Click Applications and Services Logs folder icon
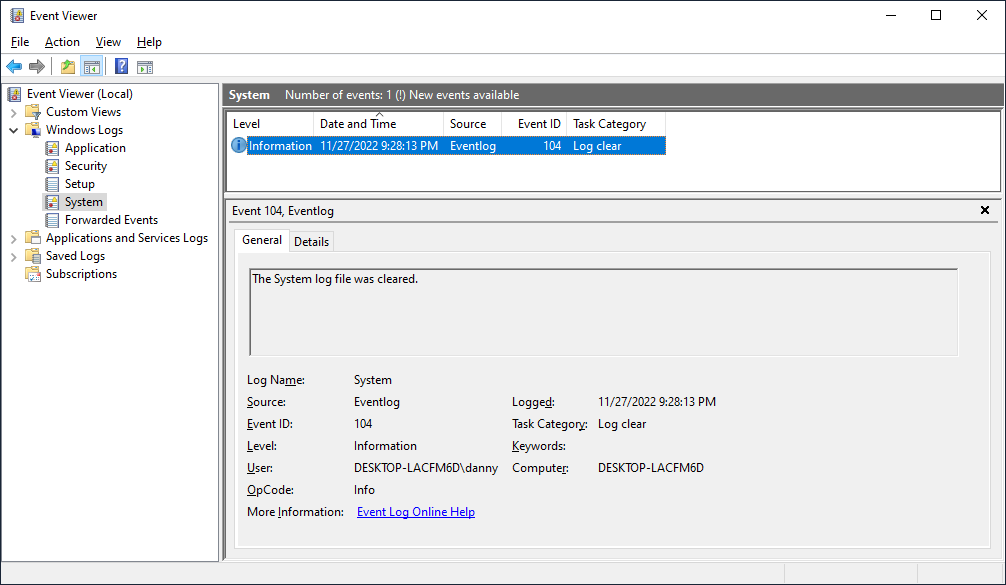 click(33, 238)
